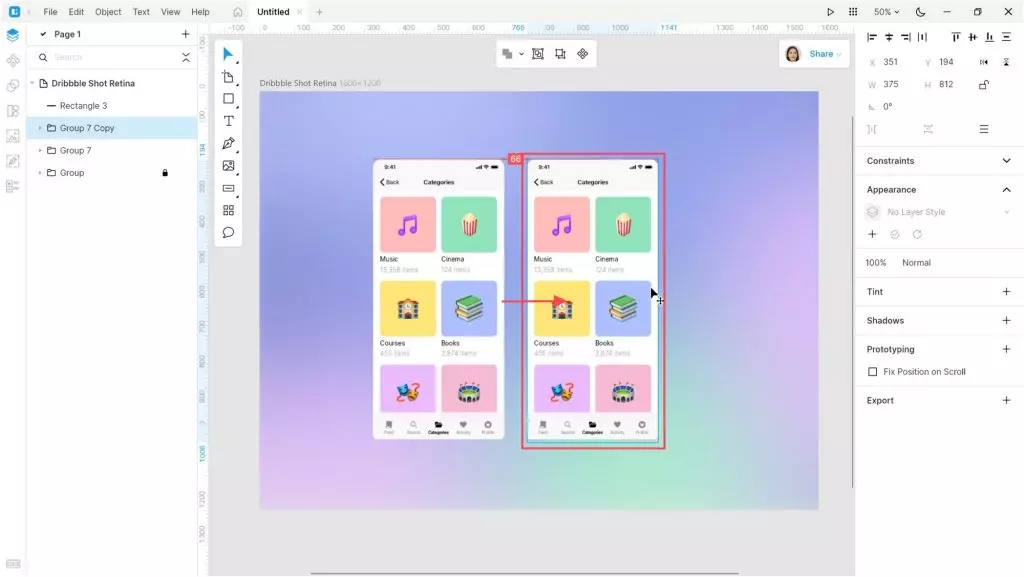Click the home icon in title bar
Image resolution: width=1024 pixels, height=577 pixels.
pos(238,12)
